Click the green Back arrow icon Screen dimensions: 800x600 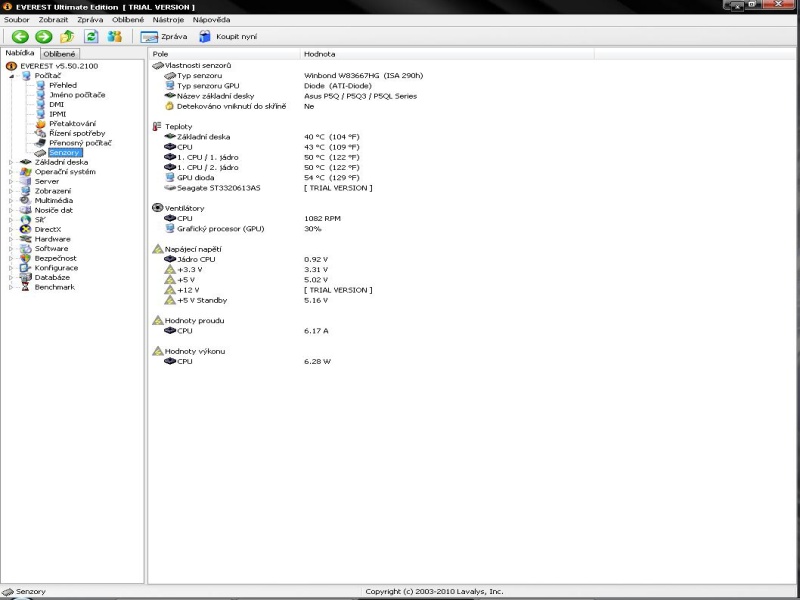click(x=20, y=37)
